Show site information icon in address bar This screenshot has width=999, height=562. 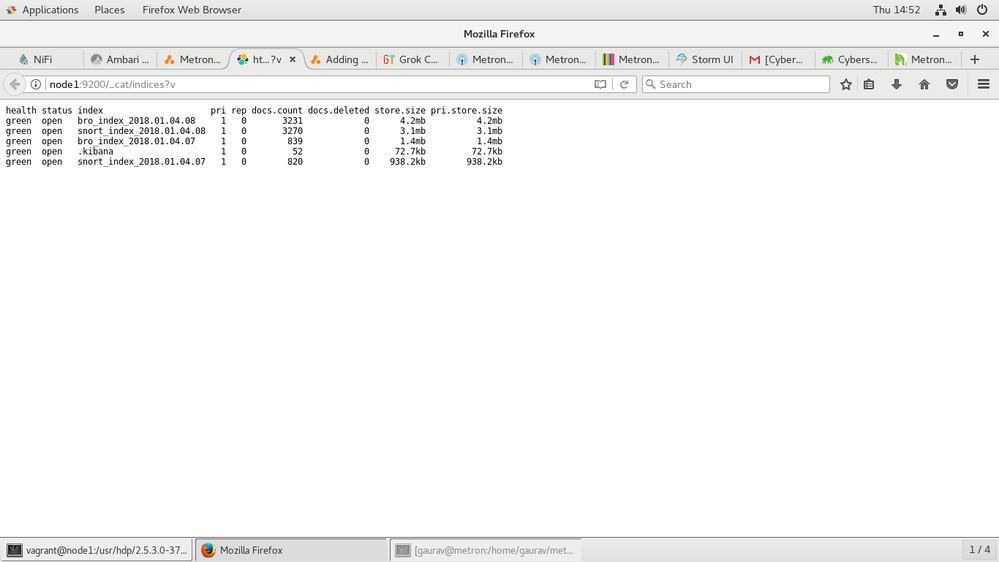[x=36, y=84]
